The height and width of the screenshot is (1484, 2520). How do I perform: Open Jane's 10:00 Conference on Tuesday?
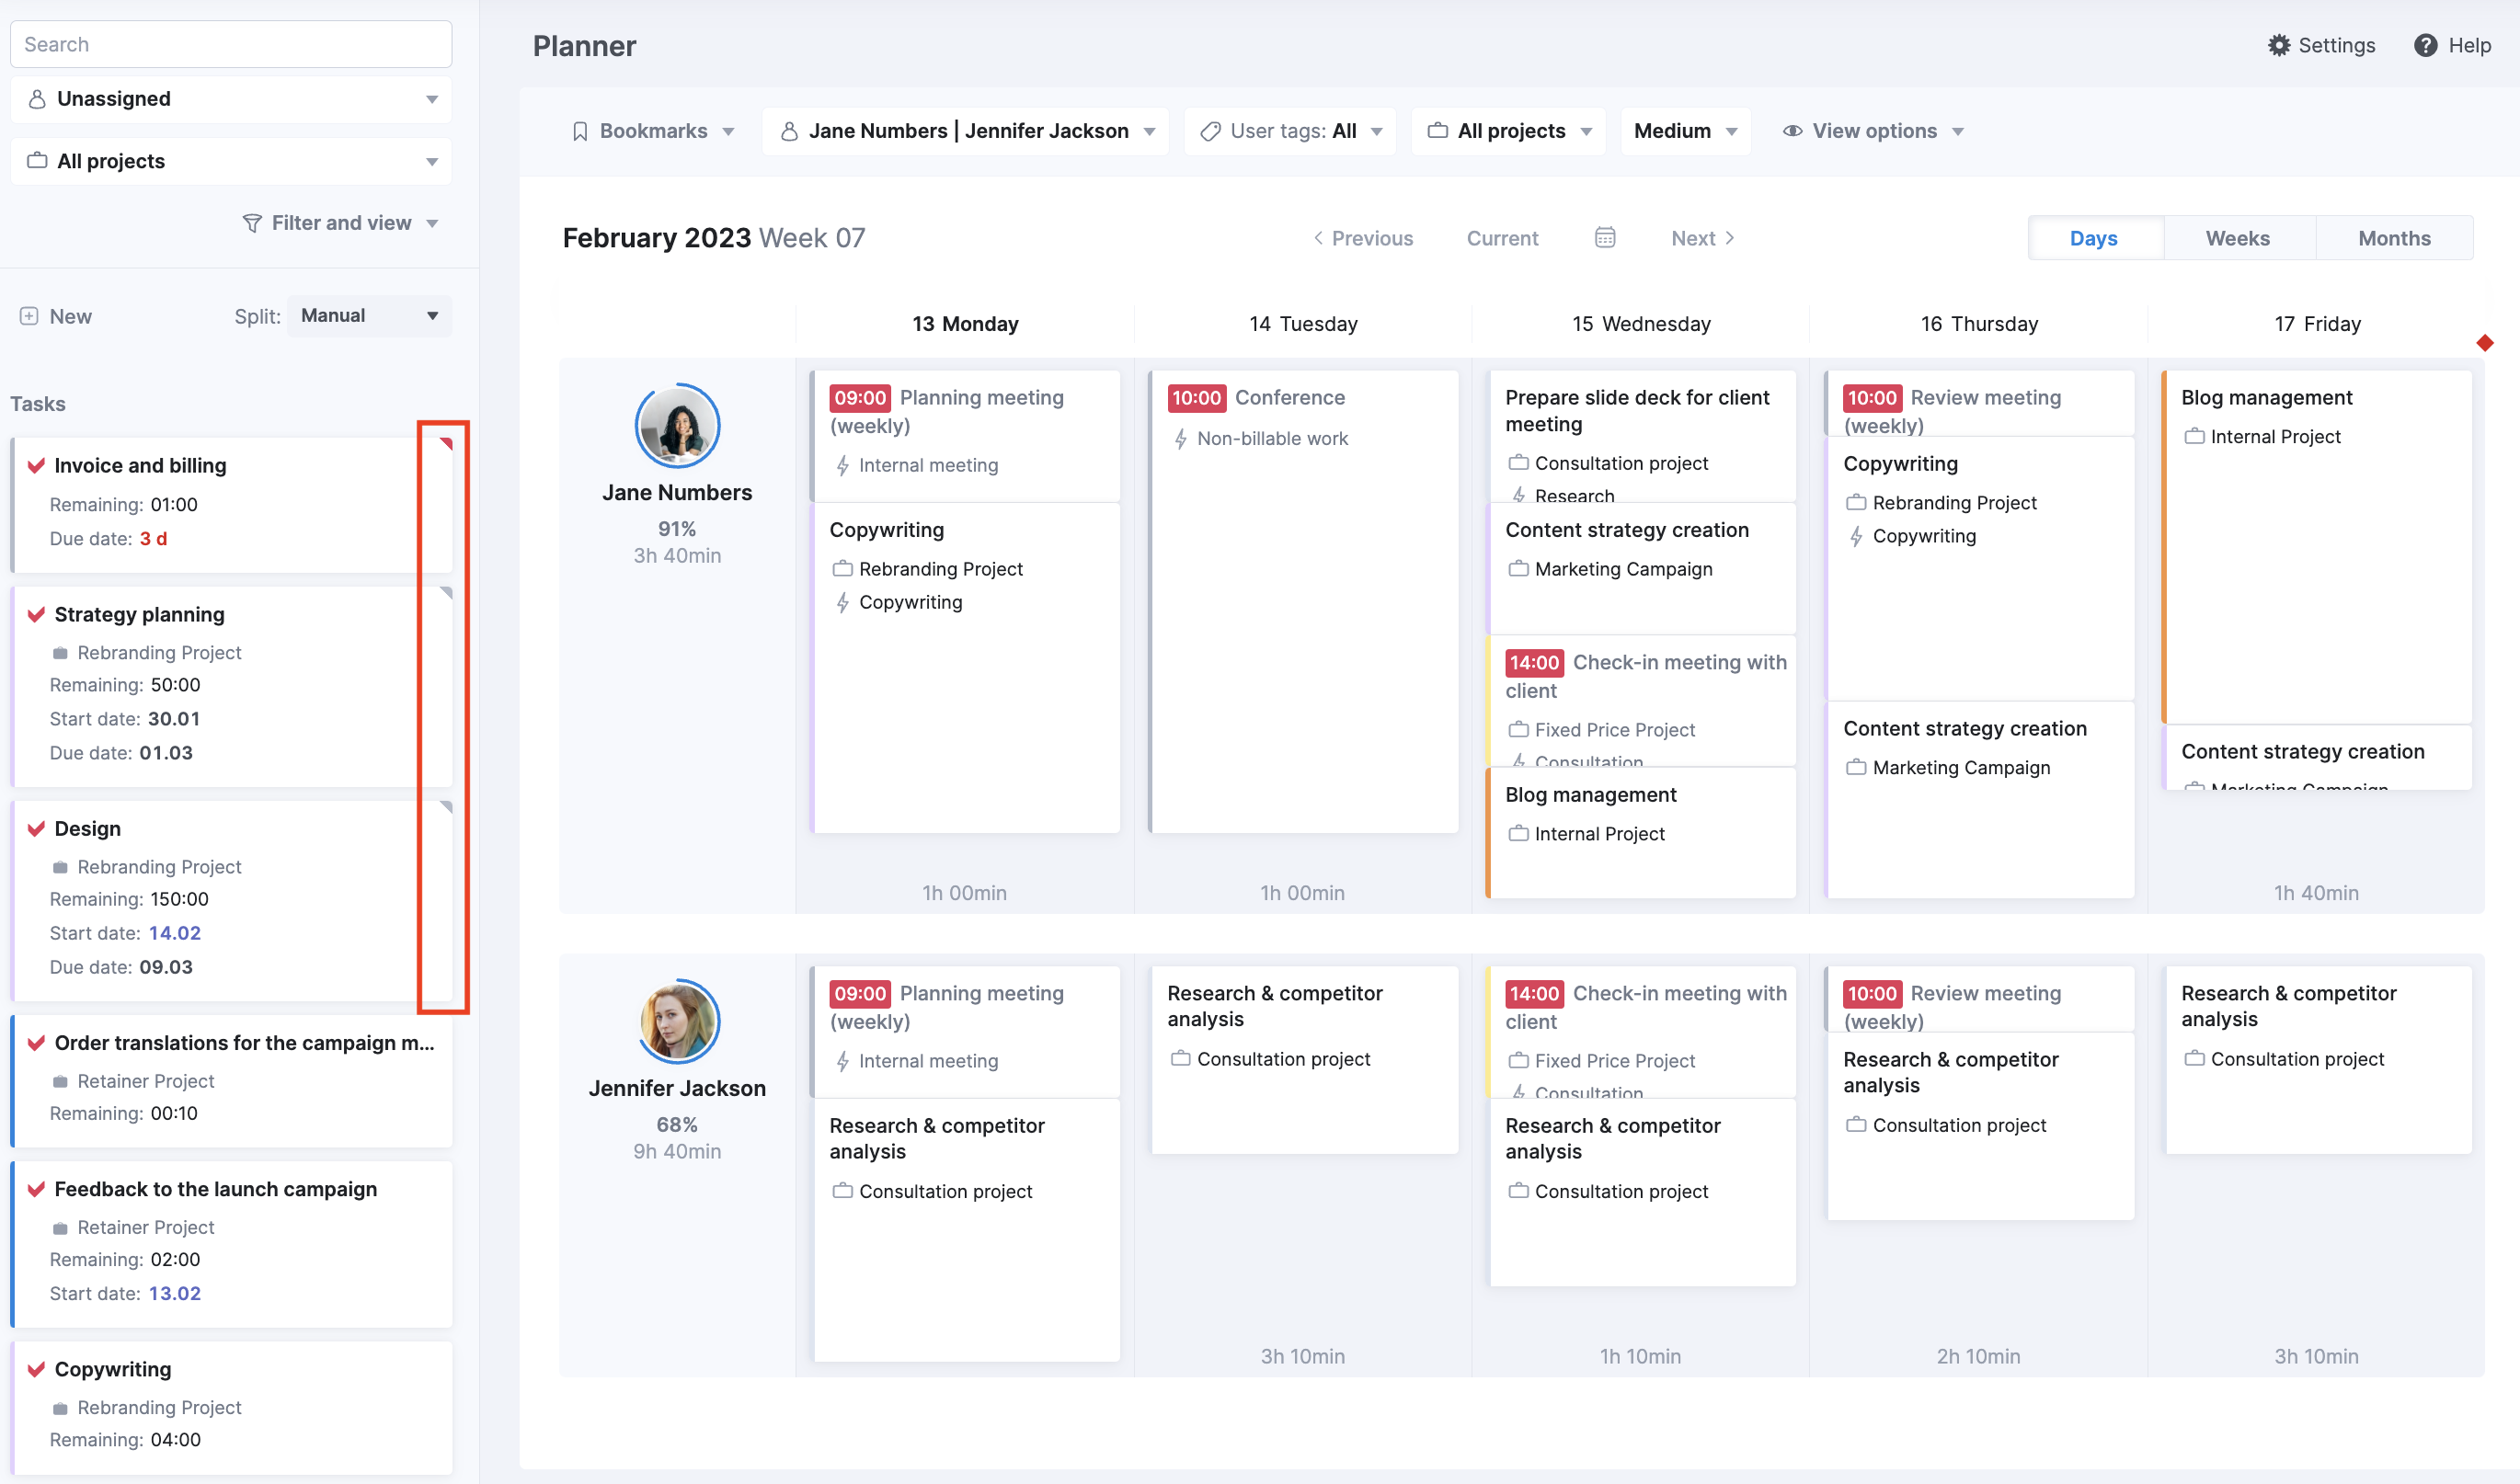[1303, 600]
